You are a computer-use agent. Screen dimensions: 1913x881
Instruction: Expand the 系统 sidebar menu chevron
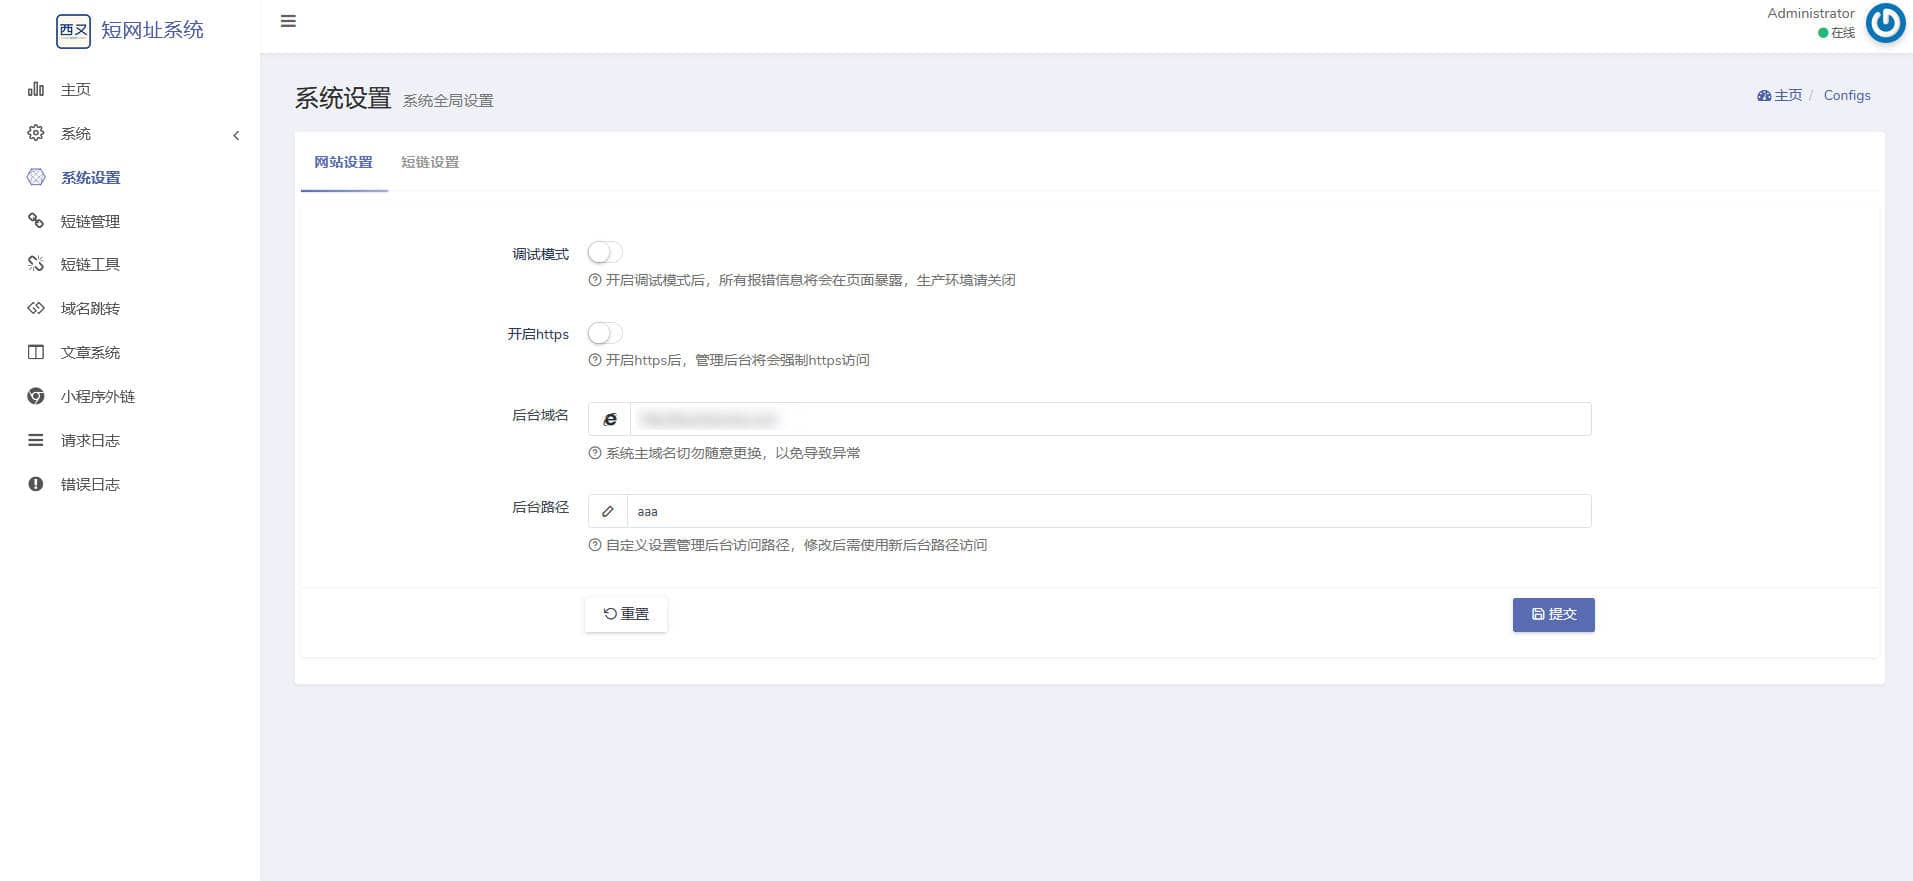pos(236,135)
